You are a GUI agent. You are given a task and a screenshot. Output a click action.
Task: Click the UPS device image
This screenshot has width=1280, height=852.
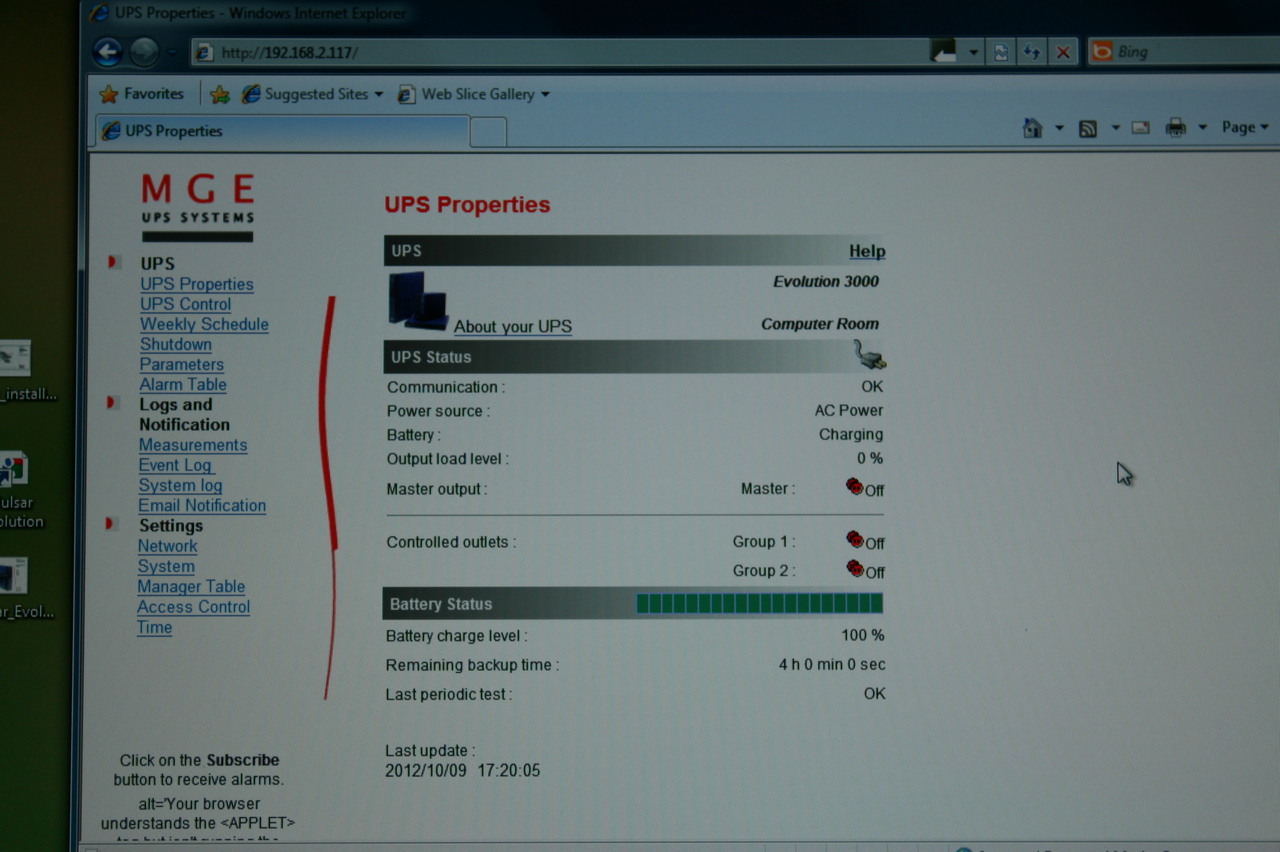click(x=418, y=300)
